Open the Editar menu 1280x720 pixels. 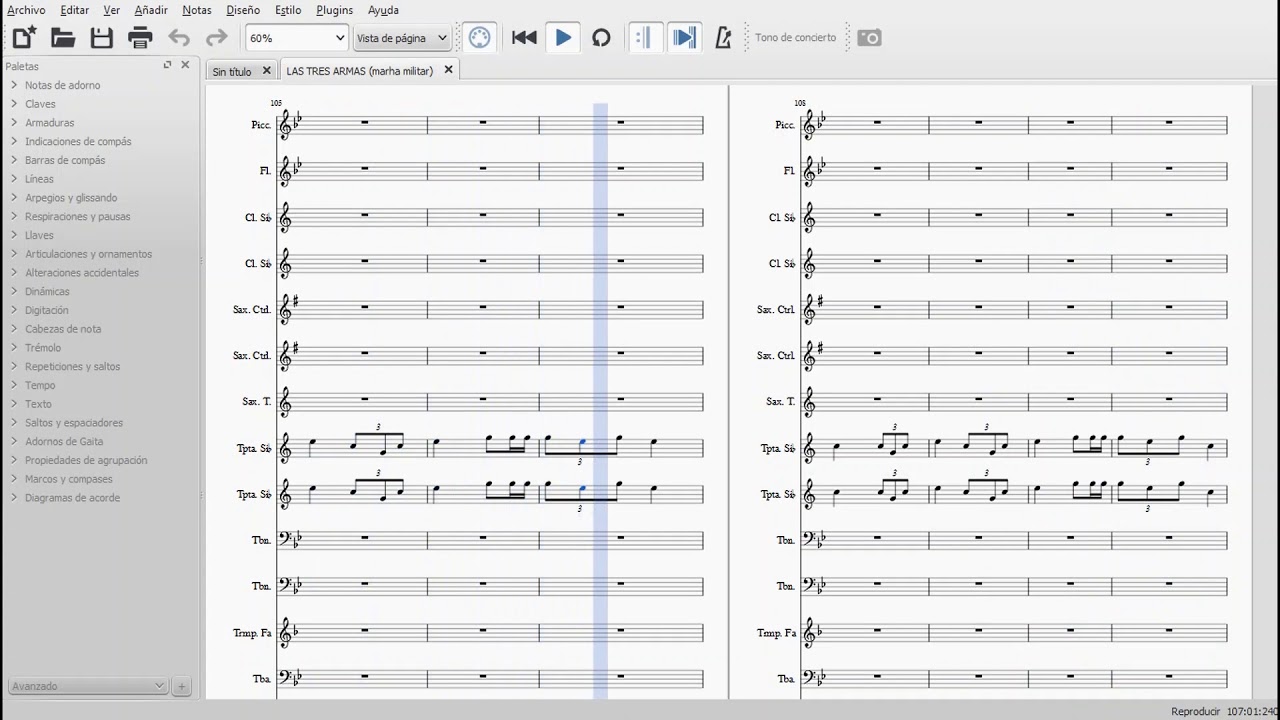click(75, 10)
